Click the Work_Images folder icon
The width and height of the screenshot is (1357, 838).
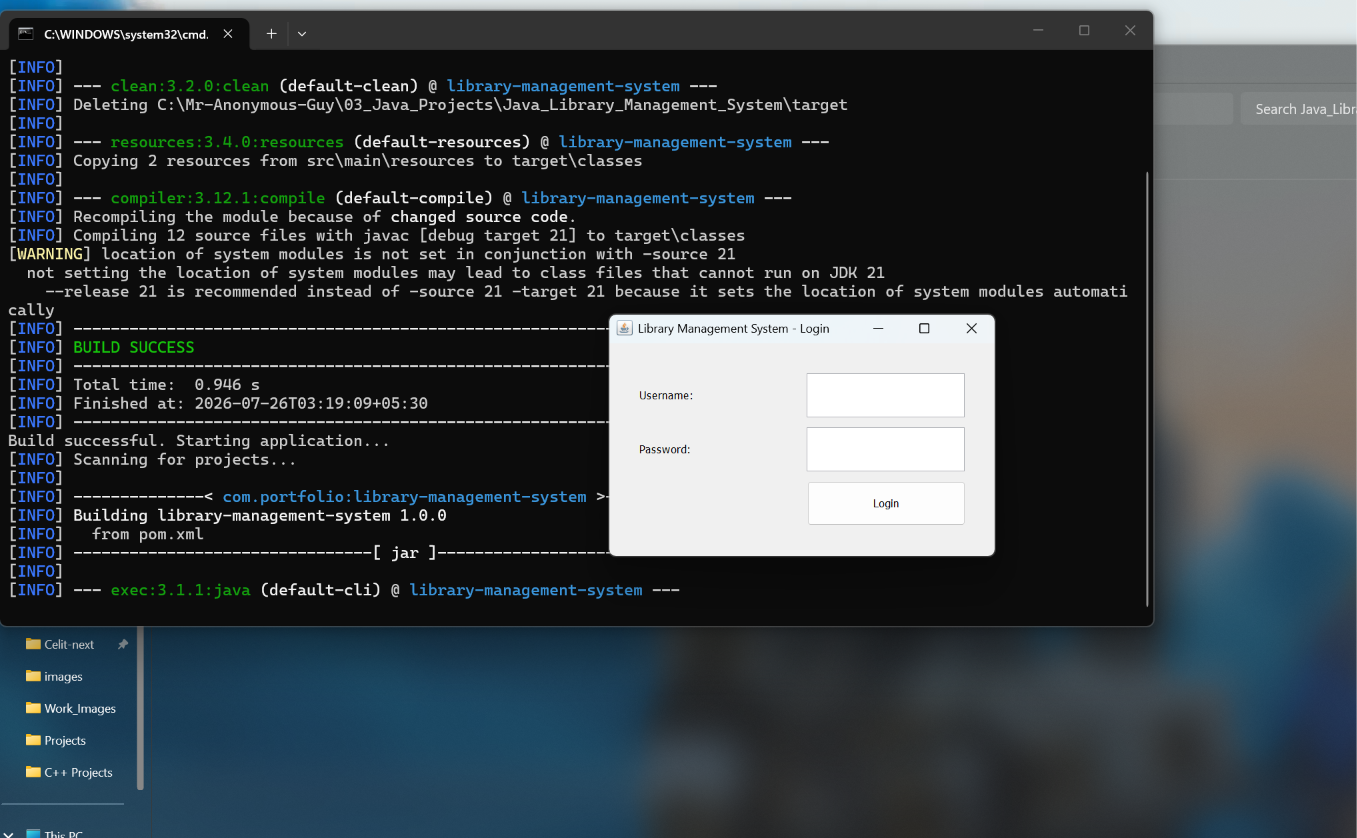(33, 708)
